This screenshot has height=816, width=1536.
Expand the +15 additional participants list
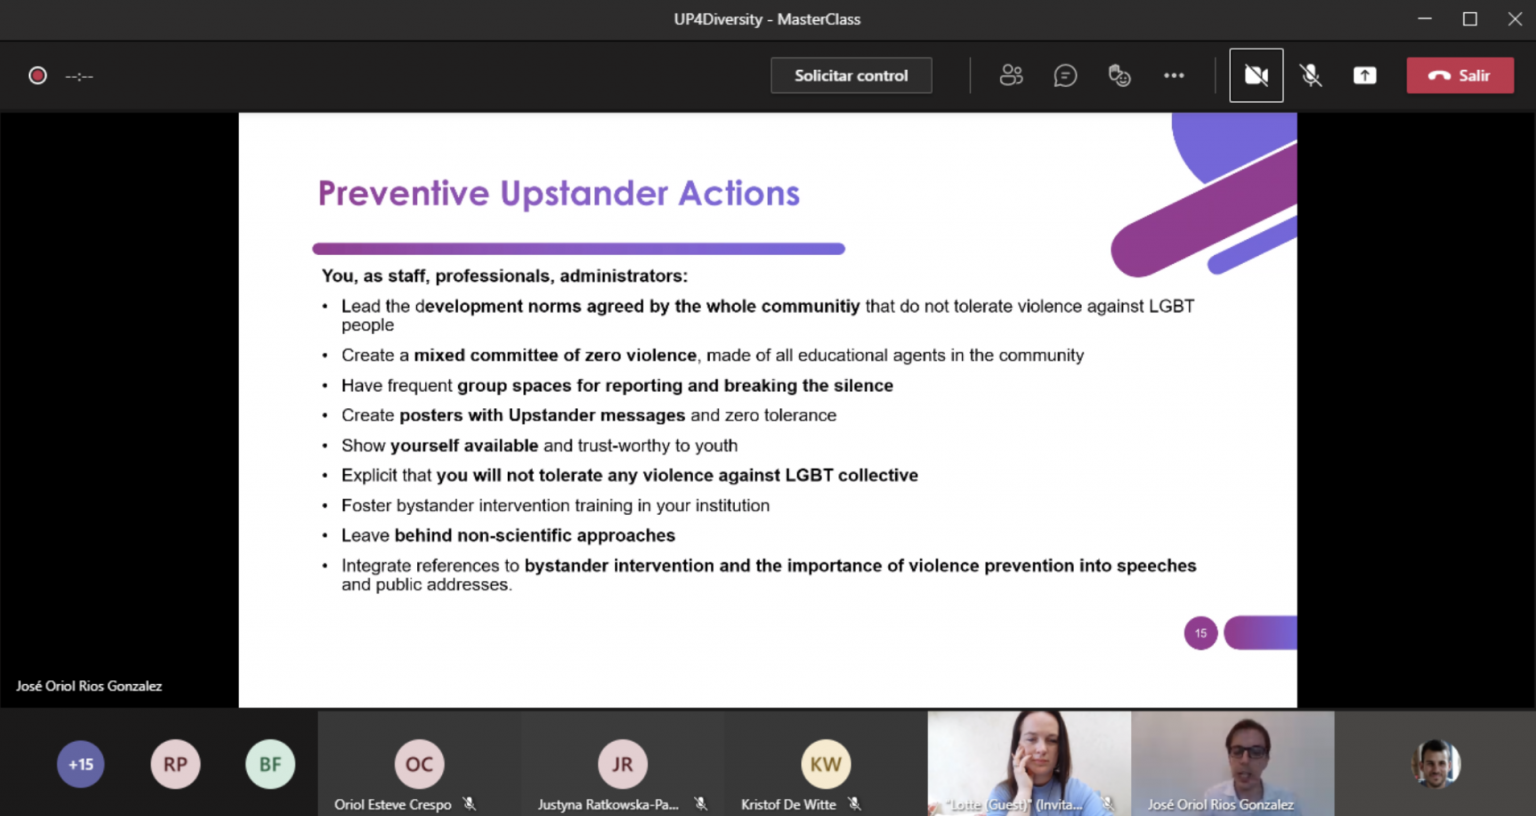point(80,764)
